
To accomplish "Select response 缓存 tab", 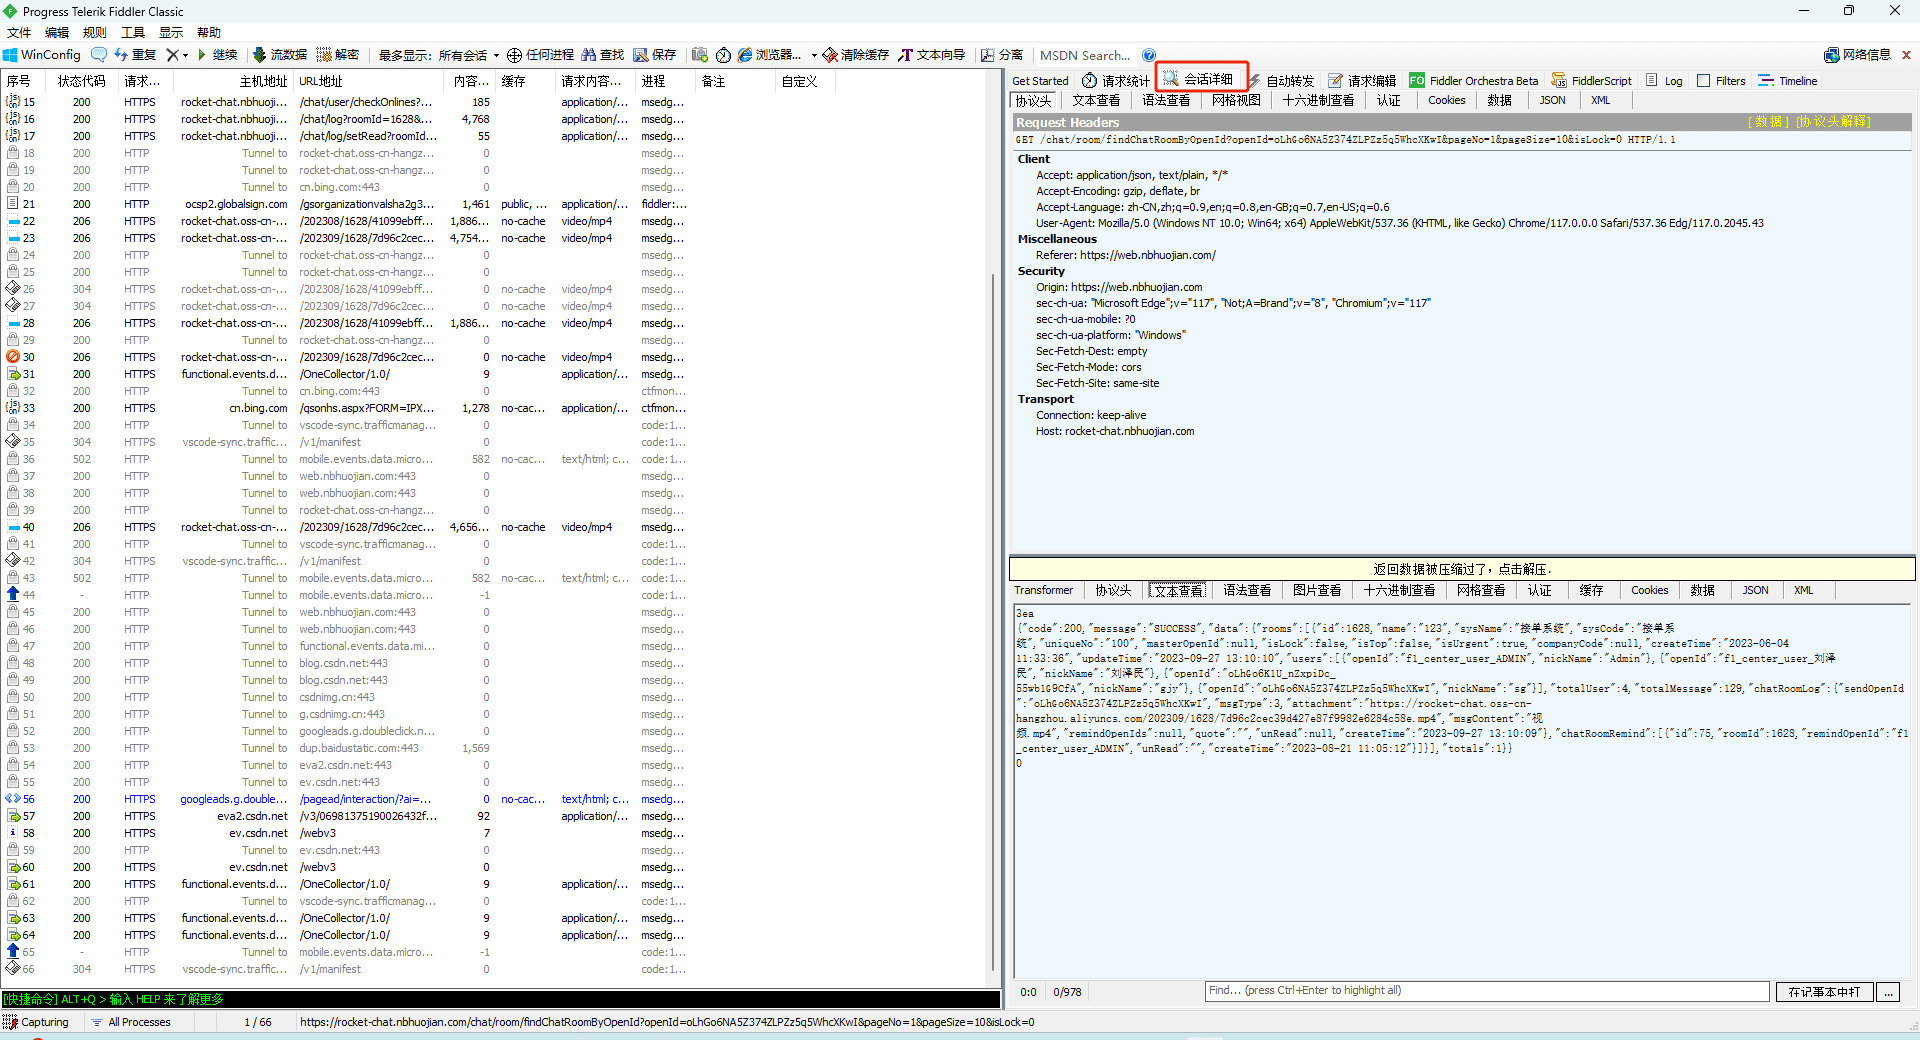I will [1591, 590].
